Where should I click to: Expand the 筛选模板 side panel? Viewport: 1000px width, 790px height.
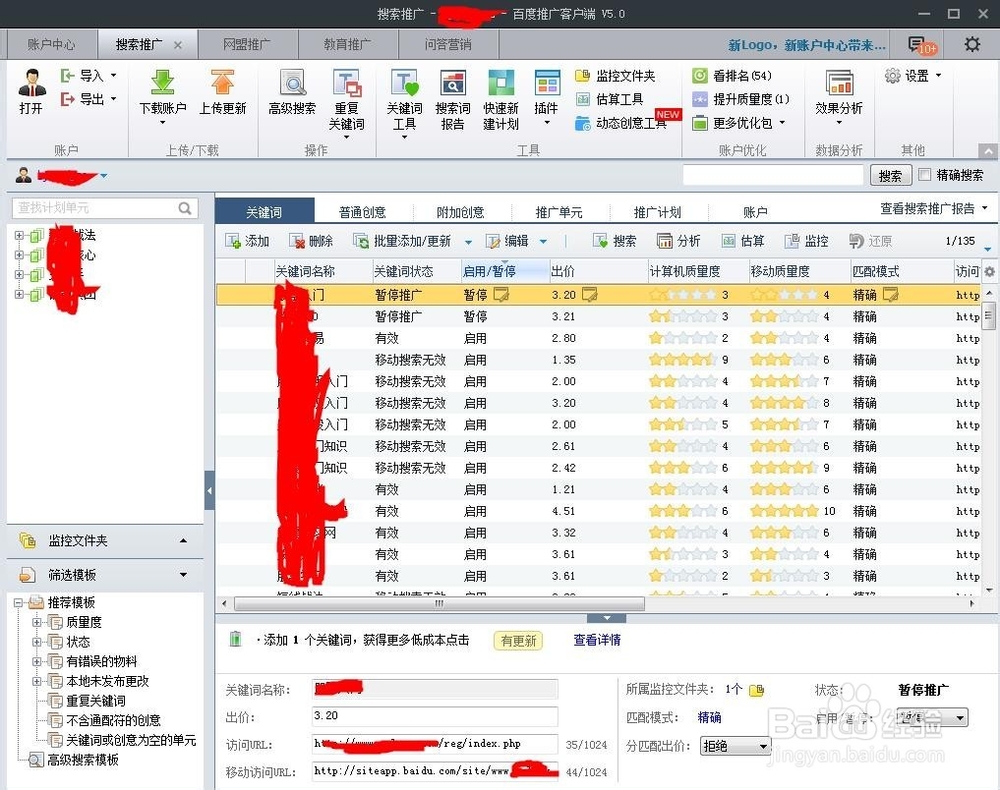pos(184,575)
